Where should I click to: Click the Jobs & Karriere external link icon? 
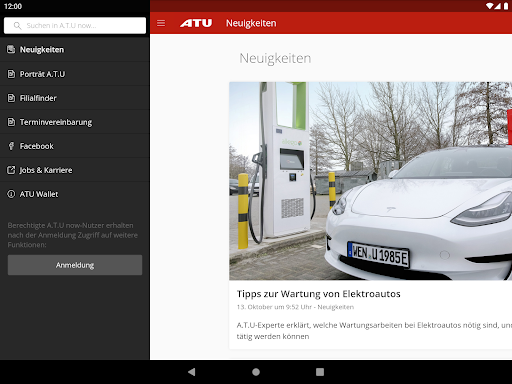click(11, 170)
